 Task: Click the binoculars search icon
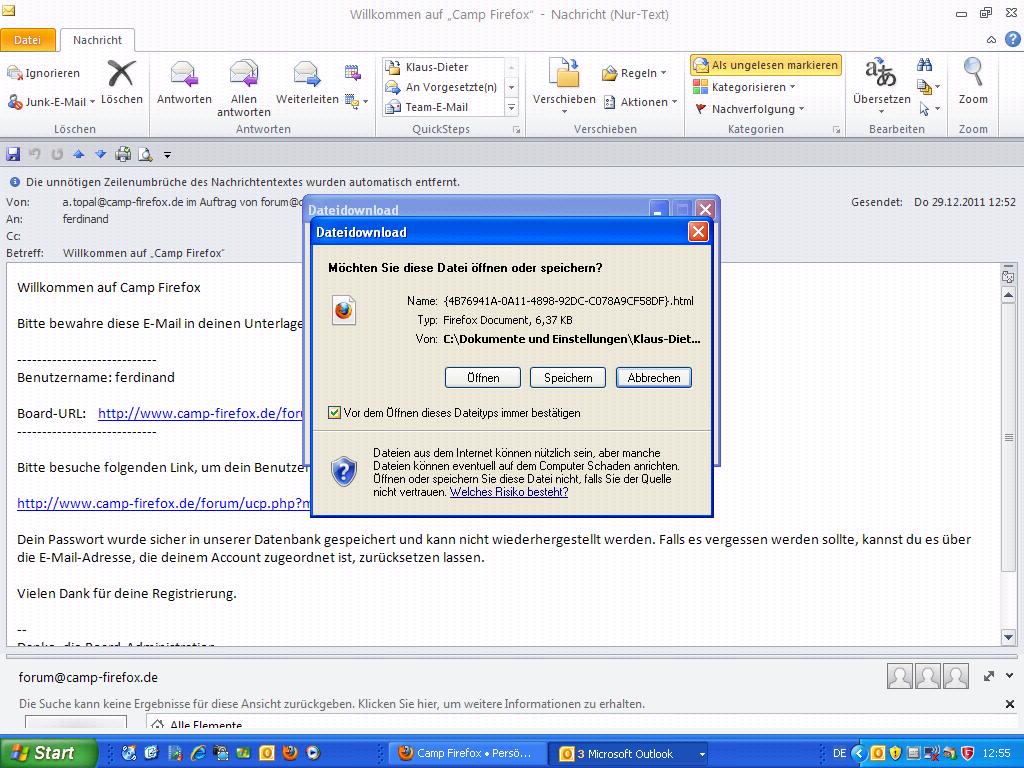pyautogui.click(x=924, y=65)
